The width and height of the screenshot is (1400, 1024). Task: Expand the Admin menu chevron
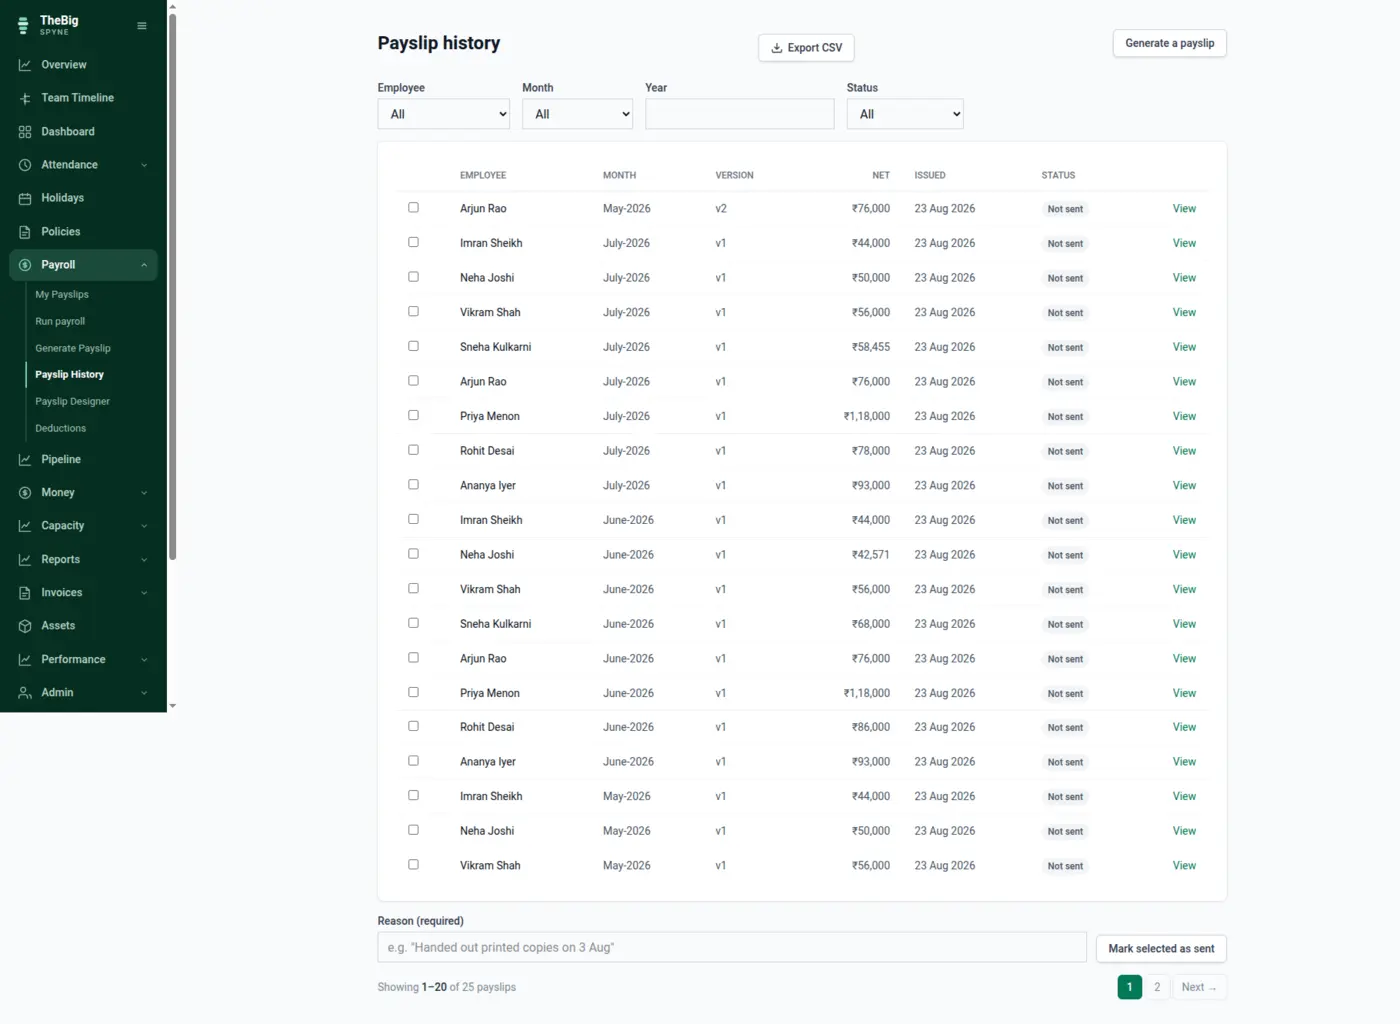pos(144,693)
